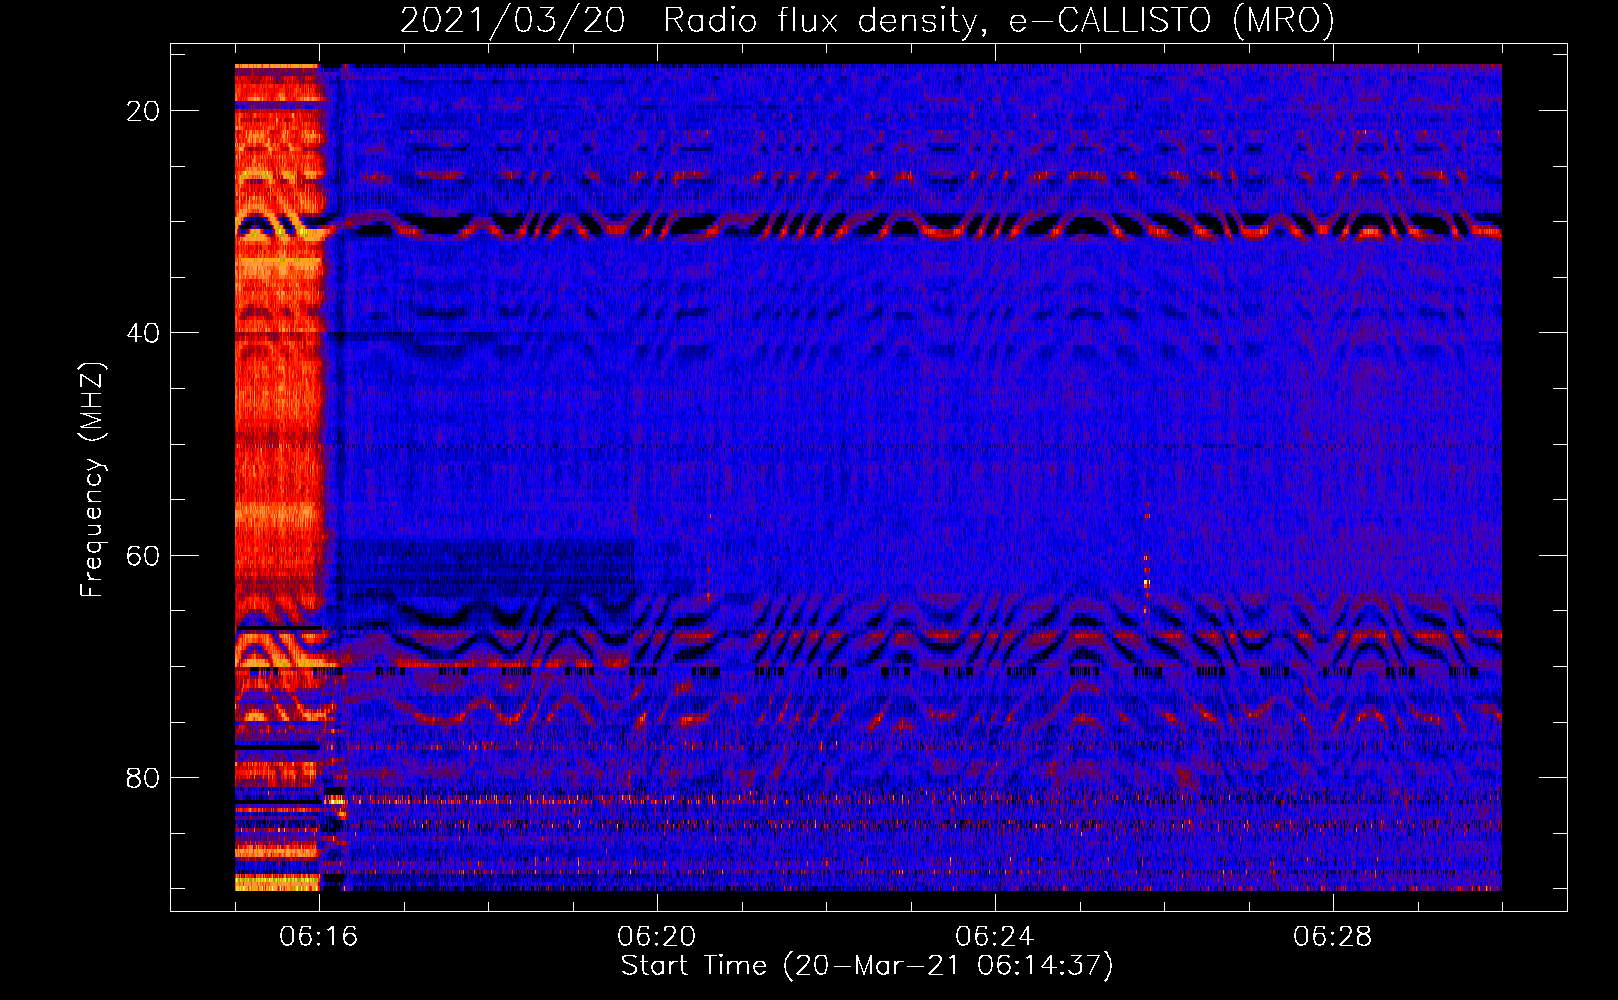The image size is (1618, 1000).
Task: Select the '06:16' time axis label
Action: (x=319, y=937)
